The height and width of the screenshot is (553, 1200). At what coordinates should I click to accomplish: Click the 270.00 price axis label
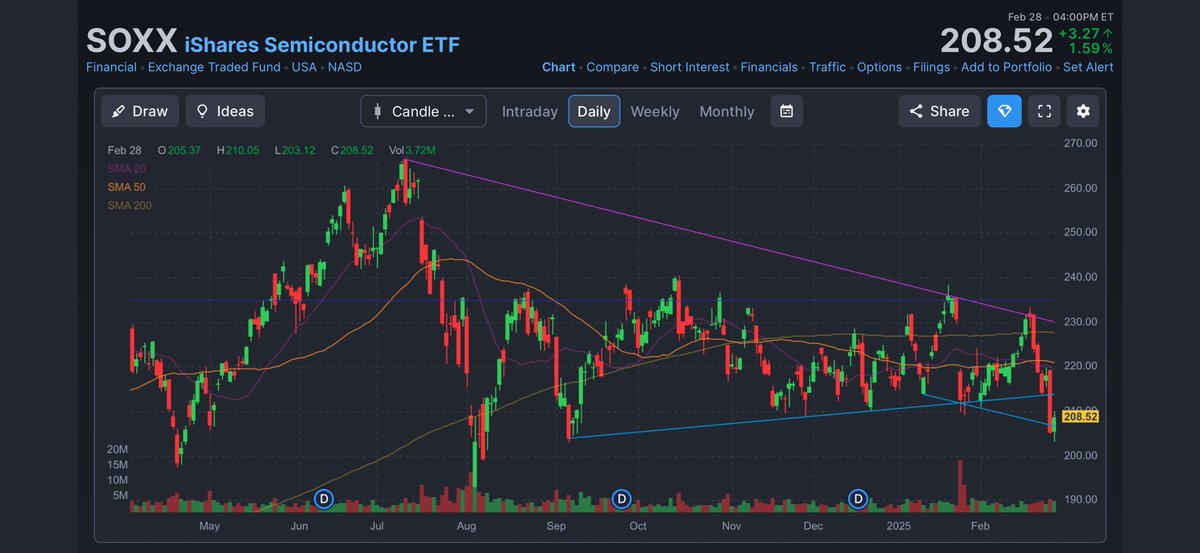pyautogui.click(x=1078, y=144)
